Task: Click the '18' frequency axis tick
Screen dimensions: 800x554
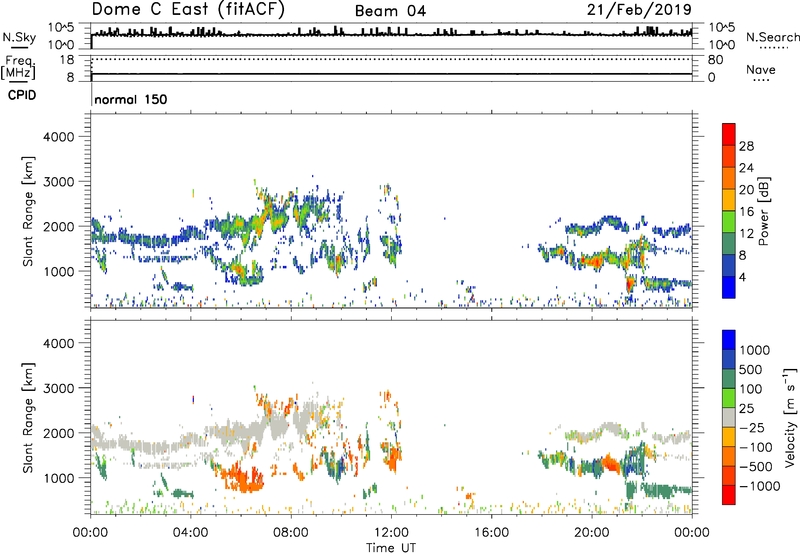Action: pyautogui.click(x=67, y=60)
